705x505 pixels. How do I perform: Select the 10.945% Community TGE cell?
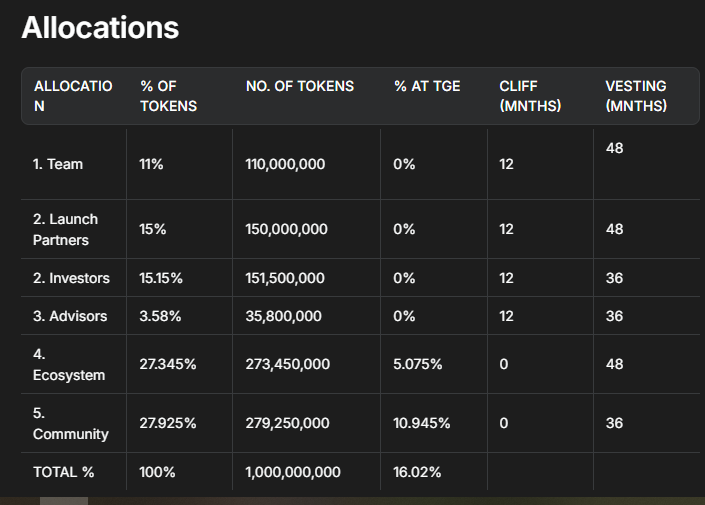point(421,423)
